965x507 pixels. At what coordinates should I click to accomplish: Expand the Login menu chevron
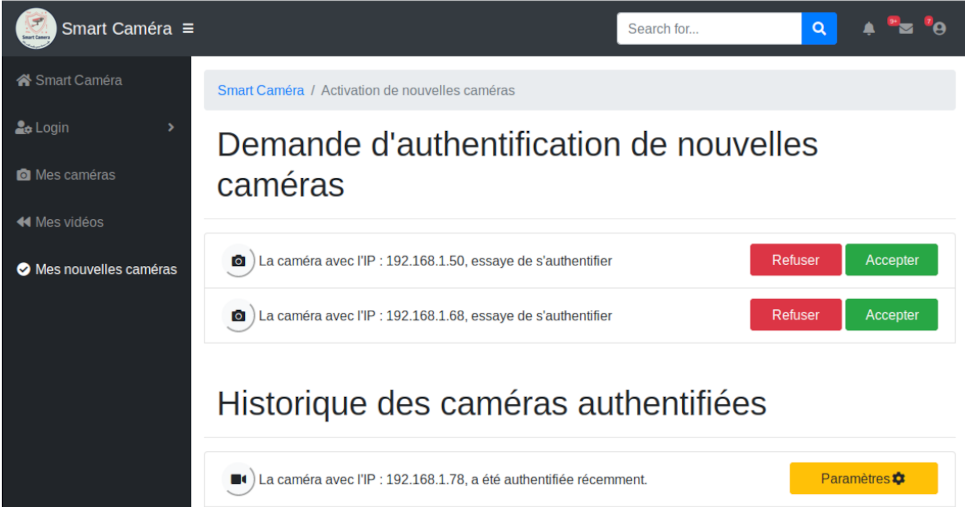(171, 128)
